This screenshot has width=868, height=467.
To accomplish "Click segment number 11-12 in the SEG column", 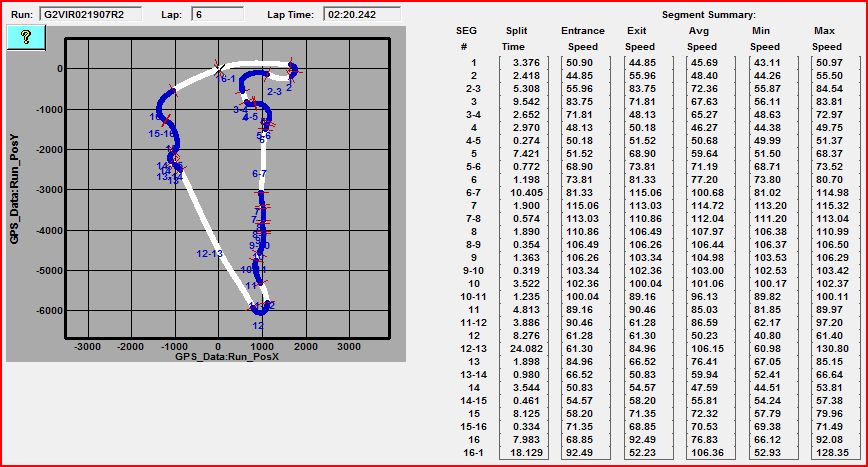I will [x=473, y=323].
